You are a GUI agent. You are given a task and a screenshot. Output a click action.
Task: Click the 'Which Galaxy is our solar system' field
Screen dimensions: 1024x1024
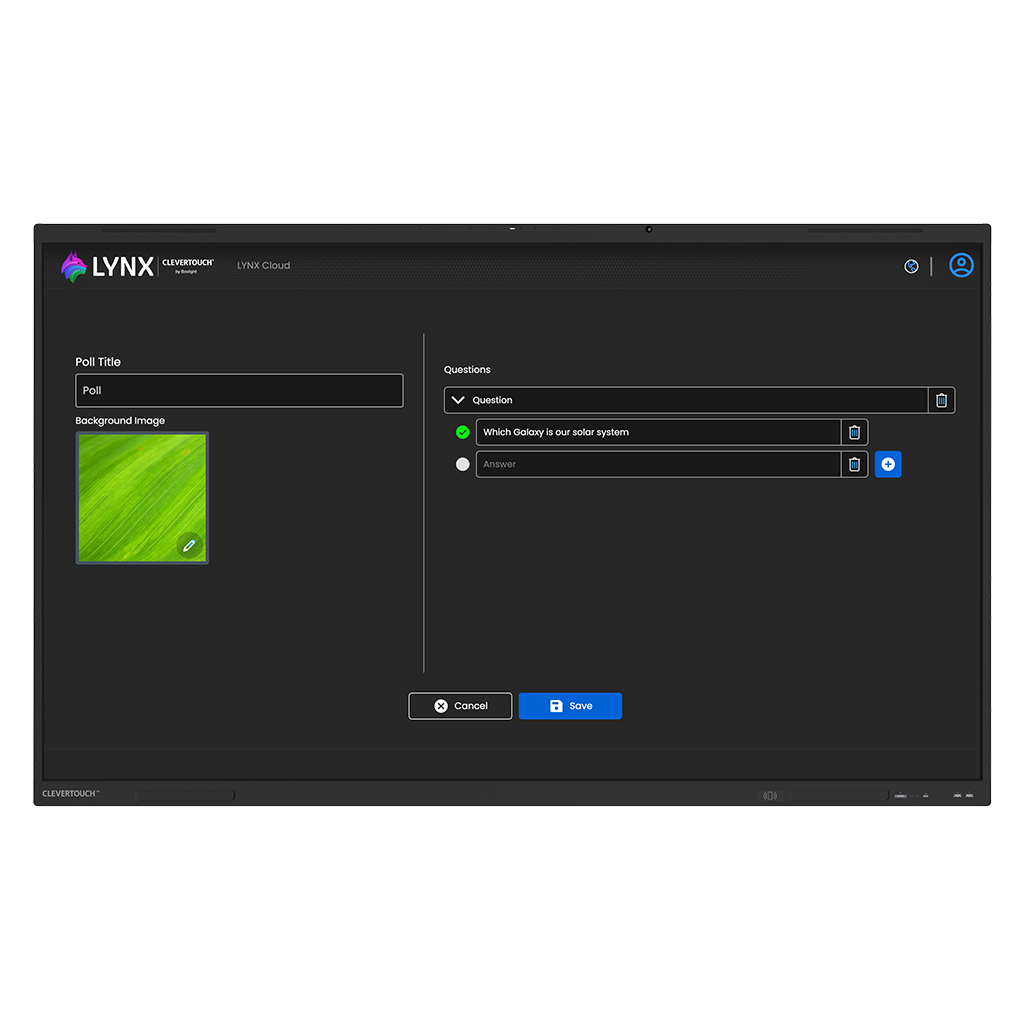(657, 432)
